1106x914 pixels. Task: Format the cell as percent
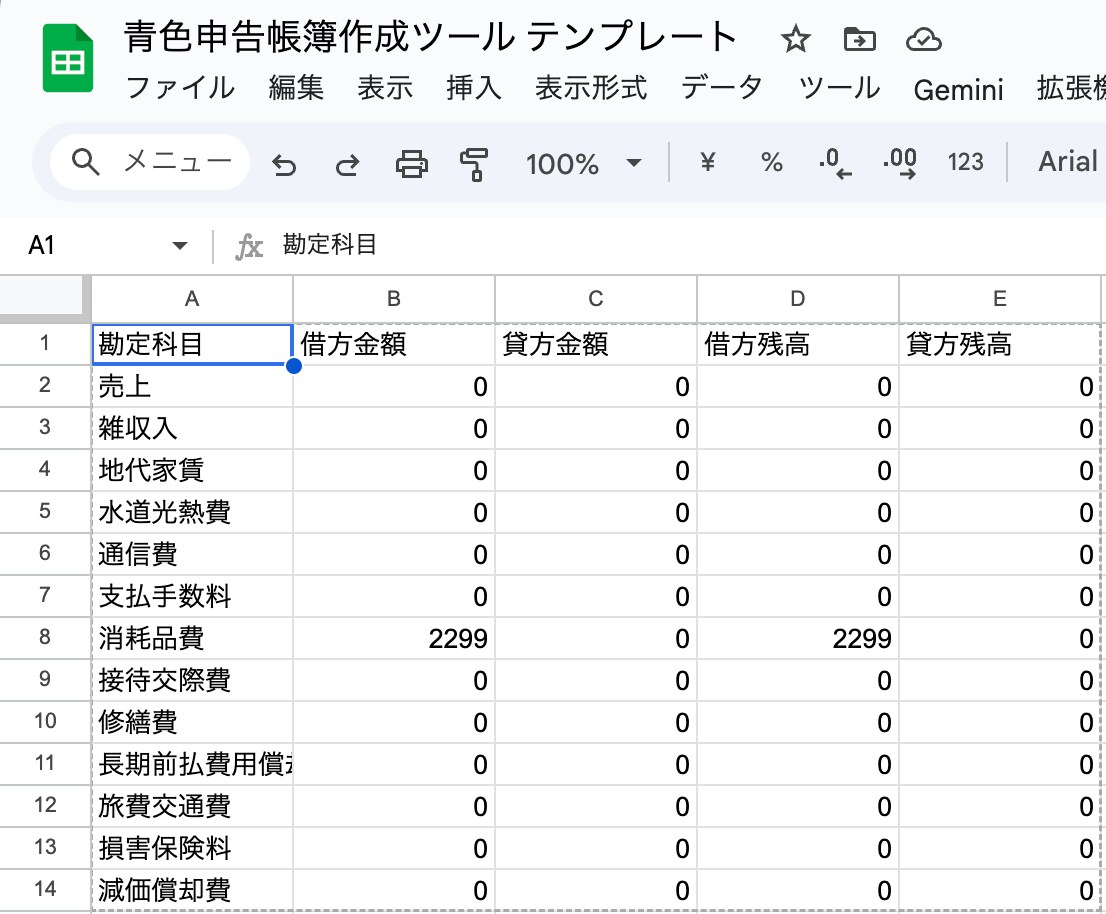point(772,162)
